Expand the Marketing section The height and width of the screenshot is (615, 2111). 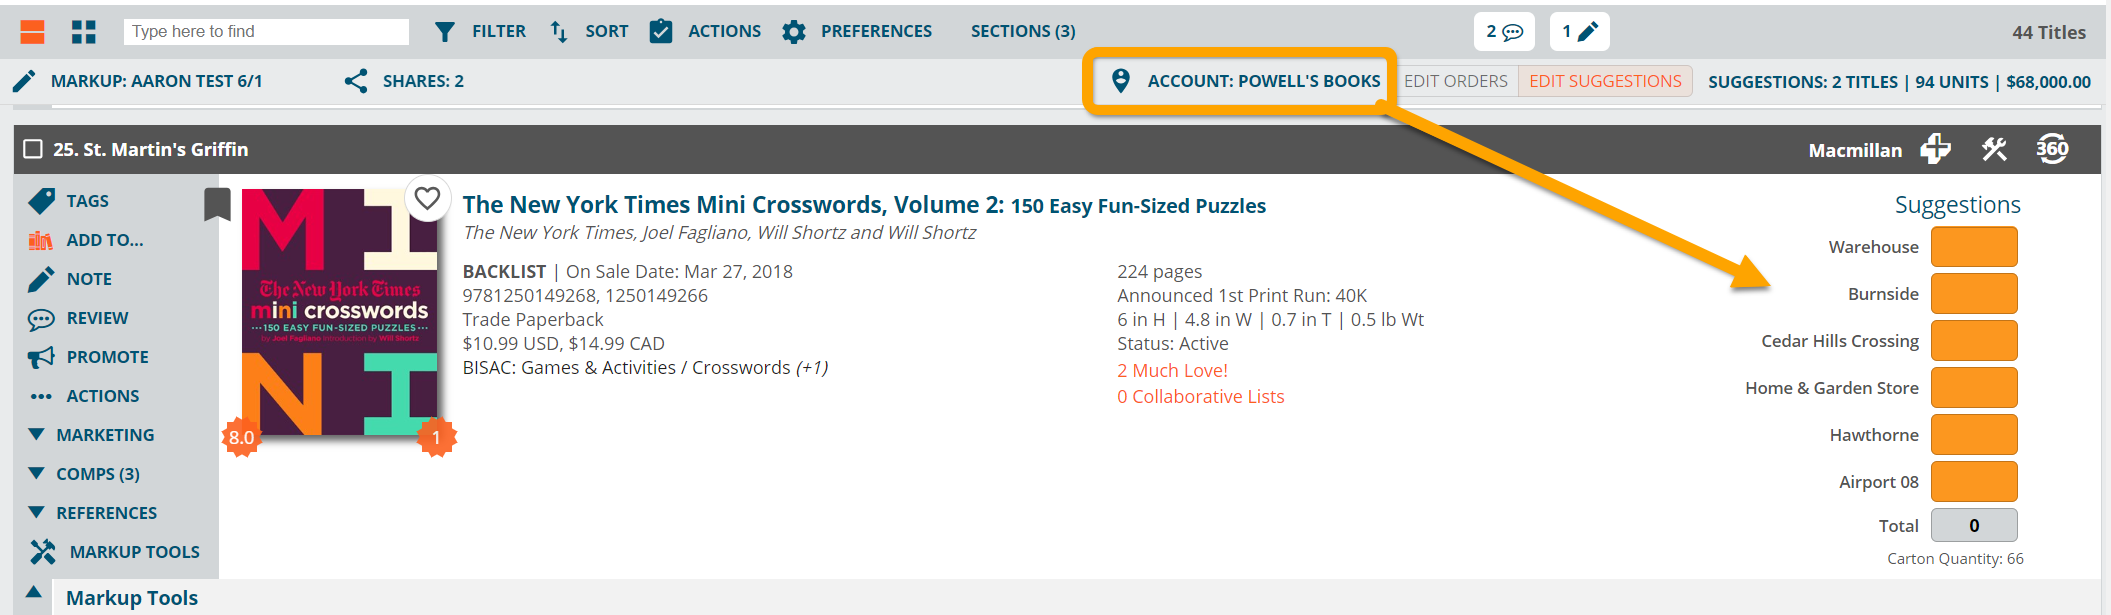point(93,435)
